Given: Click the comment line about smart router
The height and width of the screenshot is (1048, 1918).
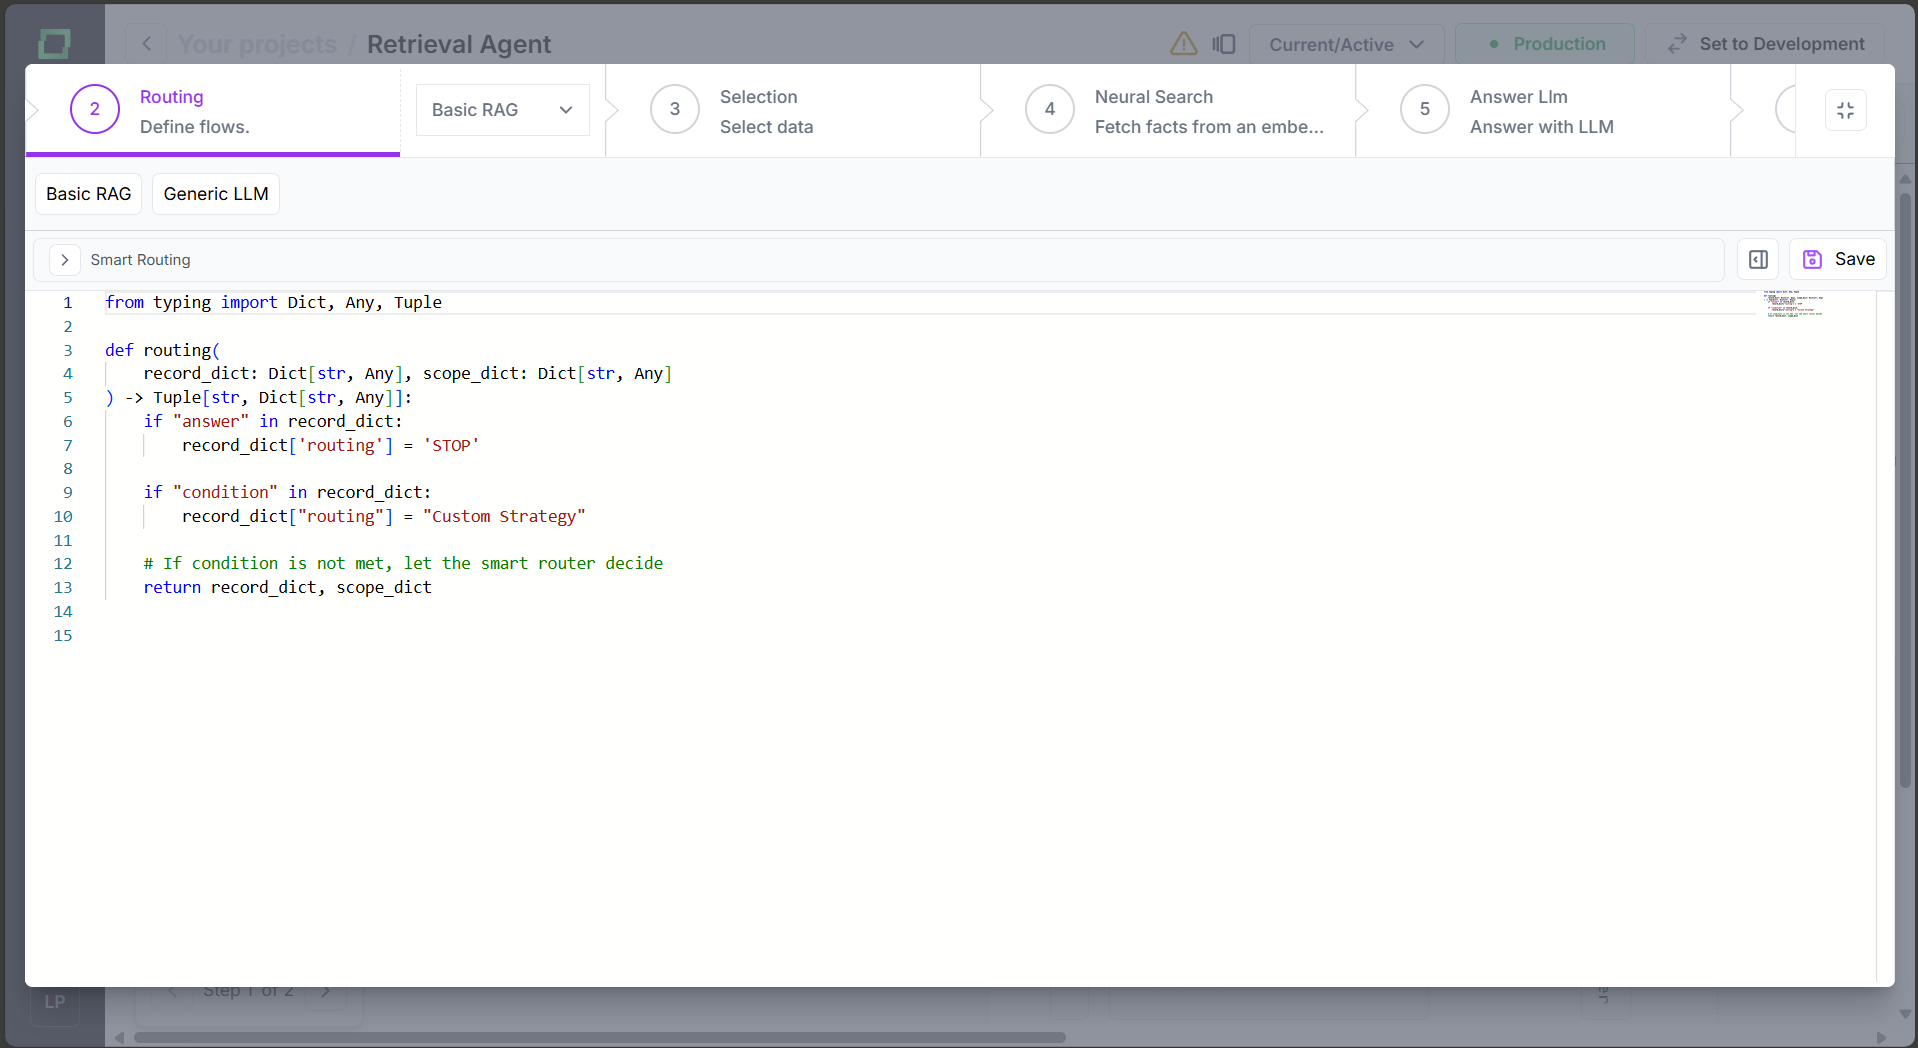Looking at the screenshot, I should (x=403, y=564).
